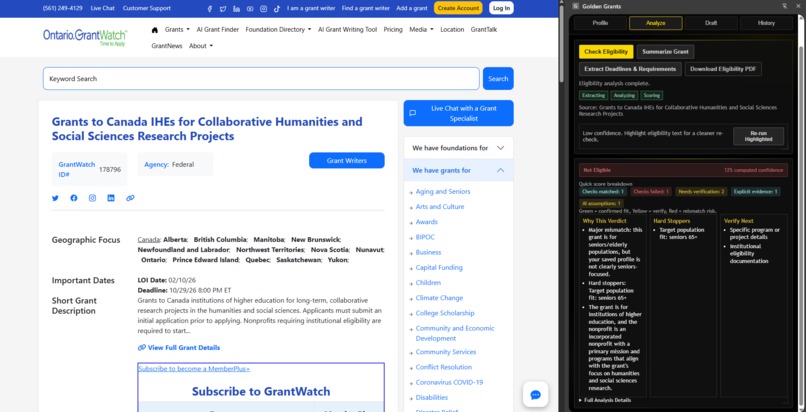Click the Add a grant link
Image resolution: width=806 pixels, height=412 pixels.
coord(412,8)
